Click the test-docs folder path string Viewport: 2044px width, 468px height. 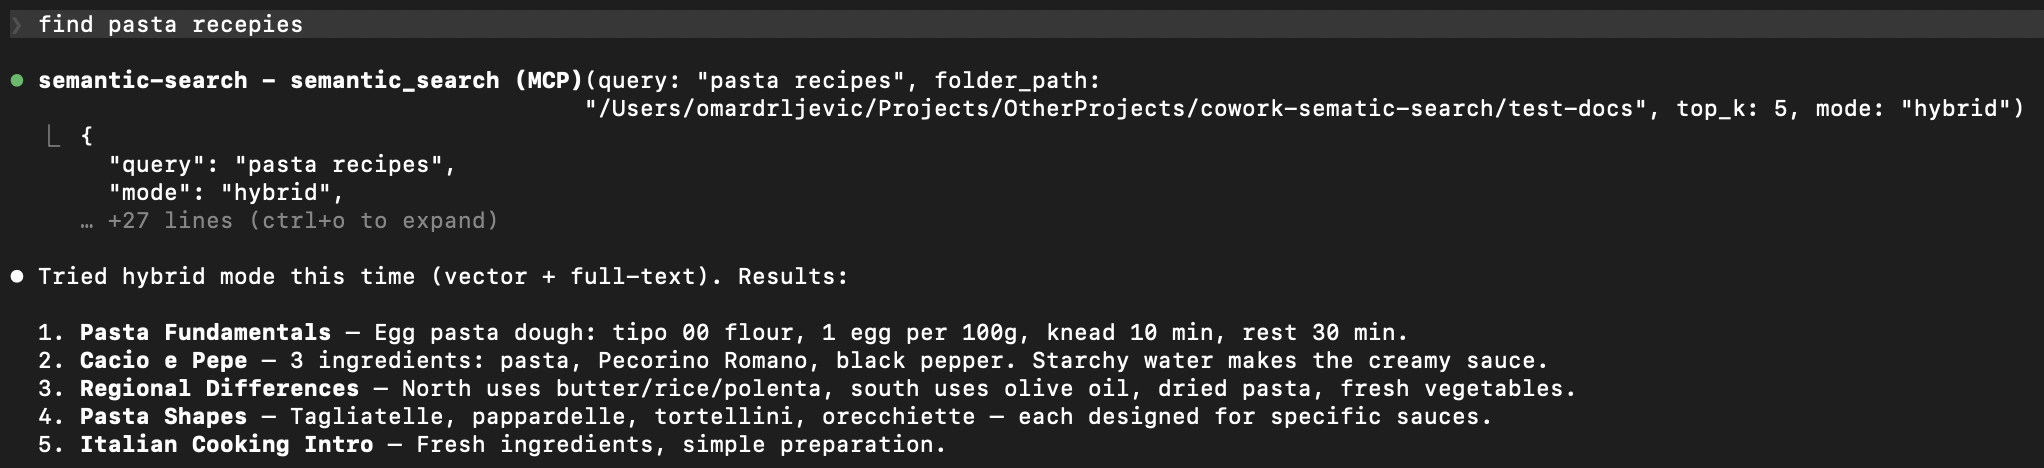tap(1115, 109)
